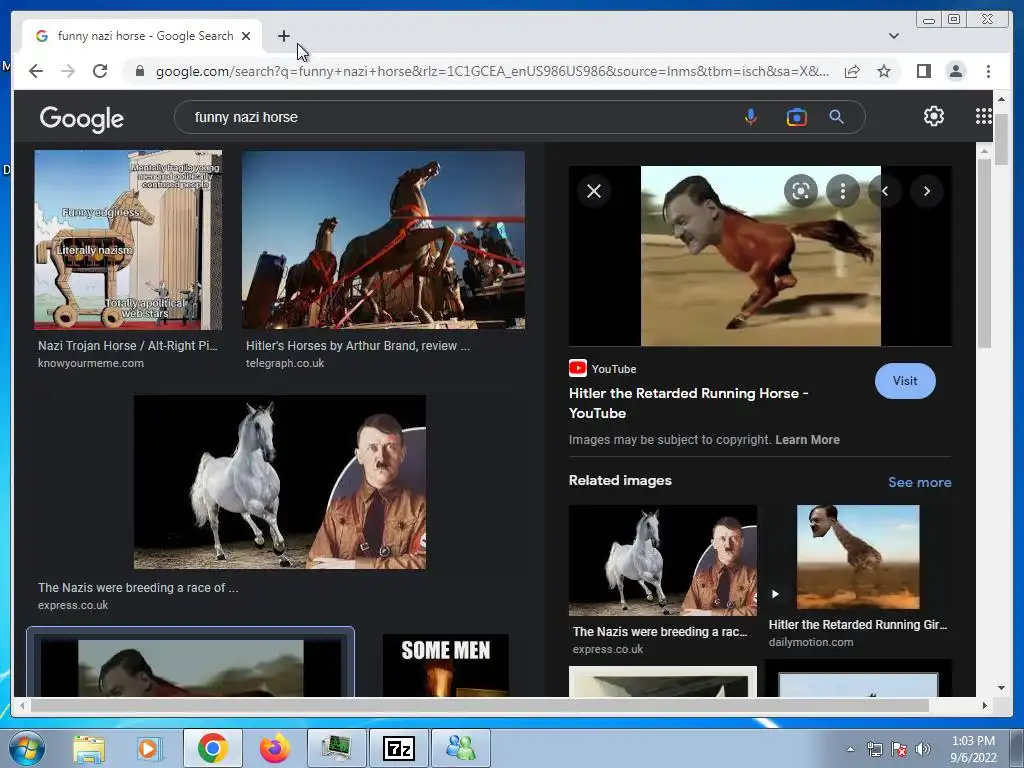Click the Google logo
This screenshot has width=1024, height=768.
(x=82, y=118)
